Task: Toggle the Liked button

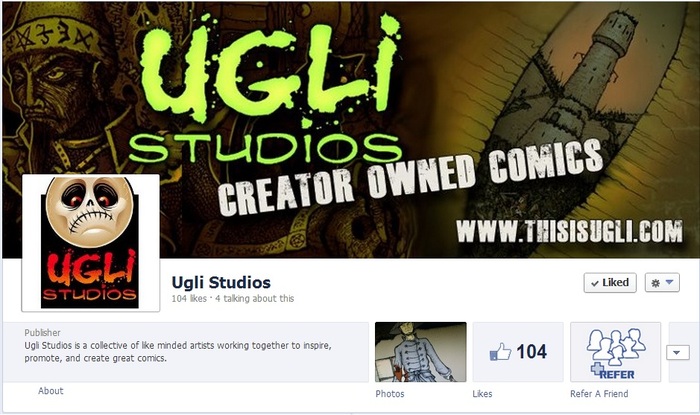Action: point(610,283)
